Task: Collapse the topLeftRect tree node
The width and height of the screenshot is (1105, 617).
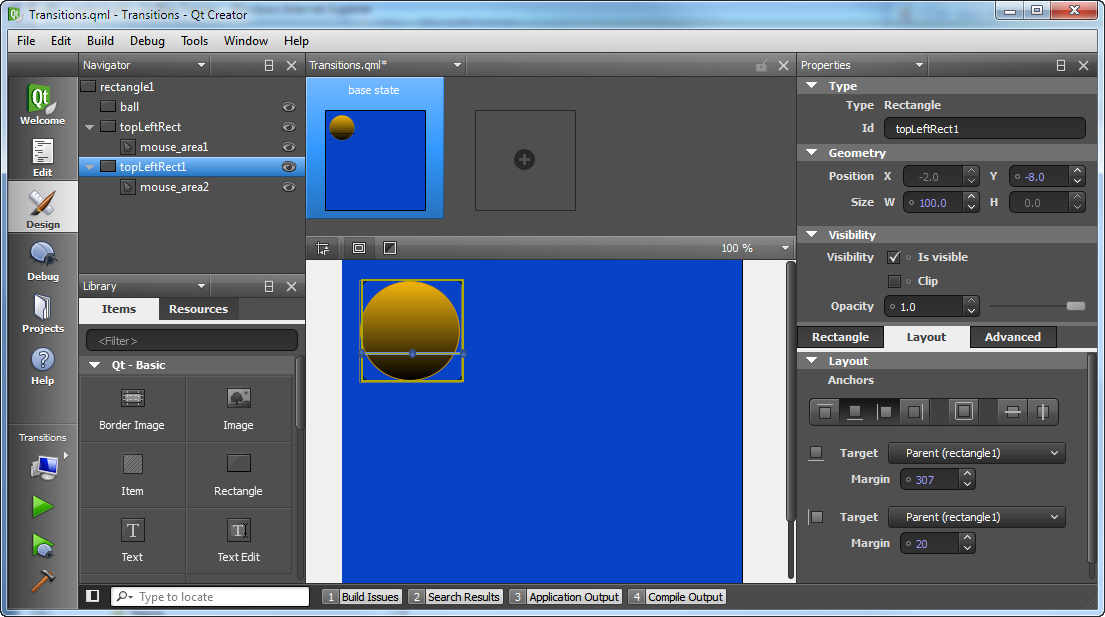Action: tap(90, 127)
